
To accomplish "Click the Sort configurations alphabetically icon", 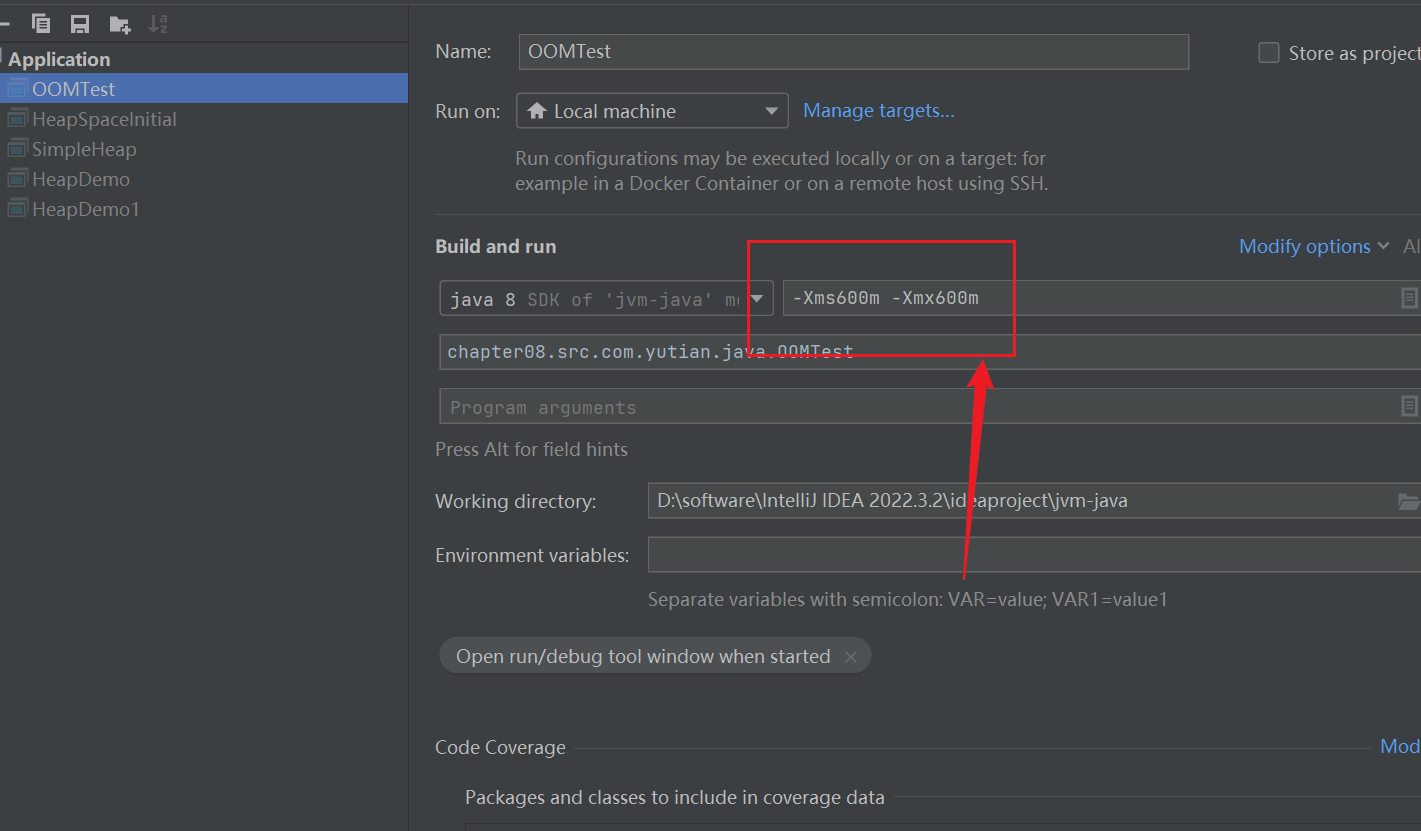I will click(158, 24).
